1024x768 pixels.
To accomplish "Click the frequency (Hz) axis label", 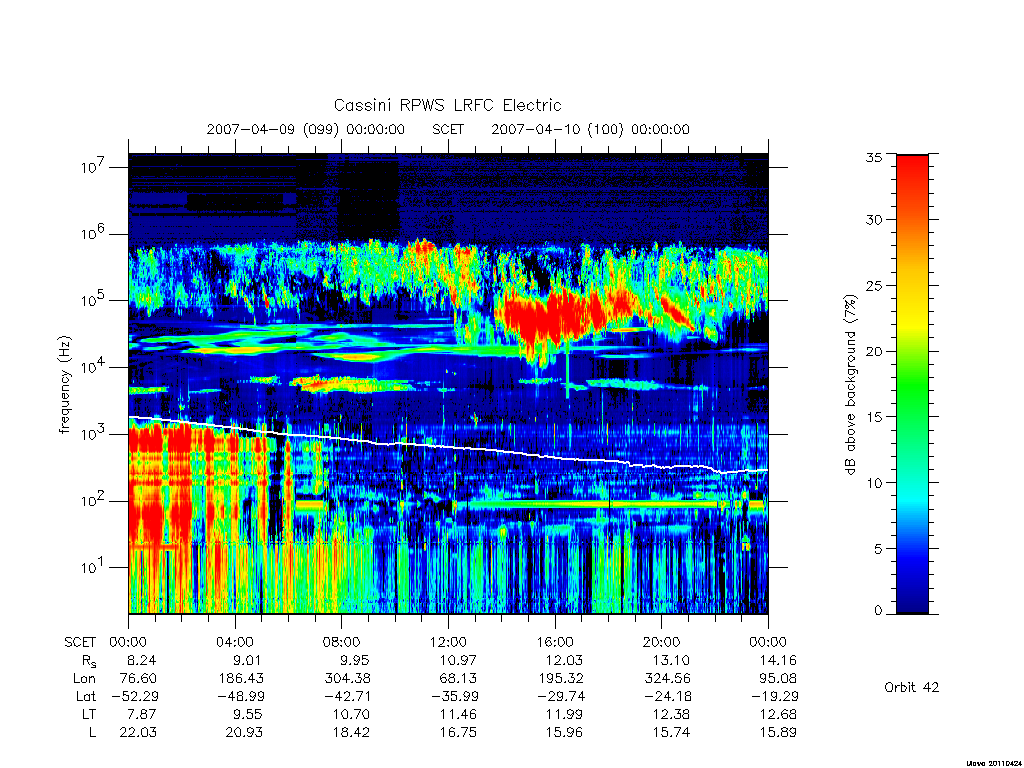I will [65, 385].
